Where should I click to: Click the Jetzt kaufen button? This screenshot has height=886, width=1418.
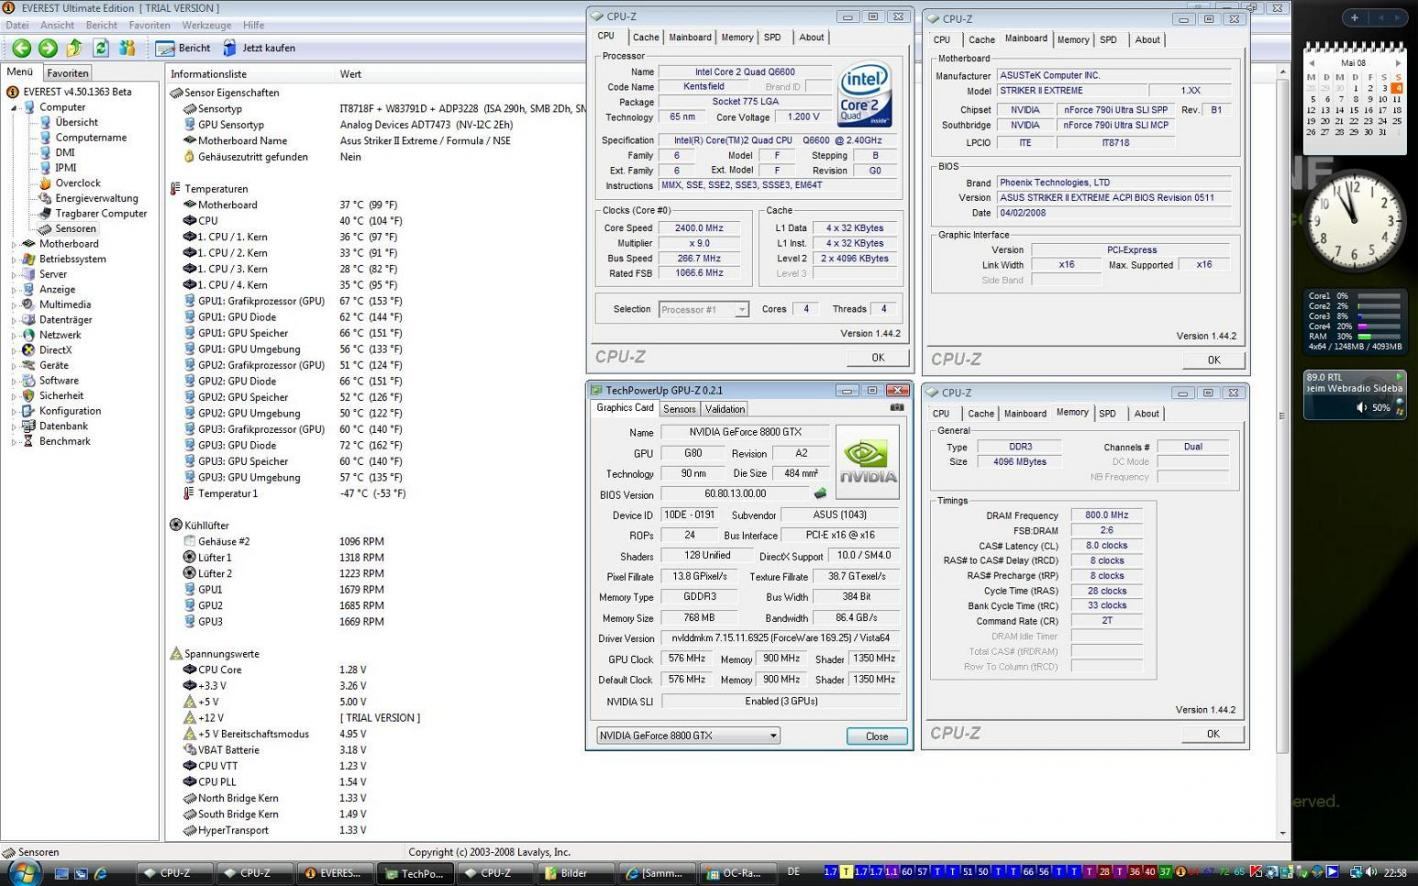click(259, 48)
